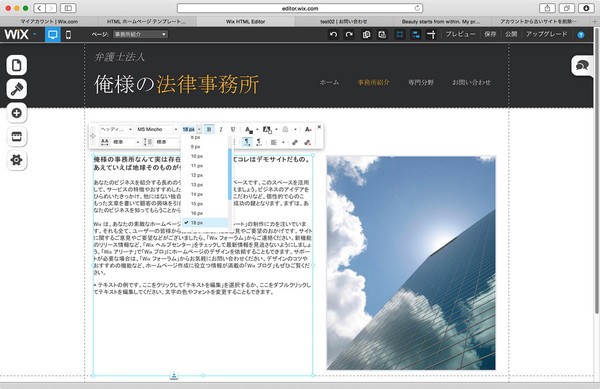Click right-to-left text direction icon

click(259, 142)
